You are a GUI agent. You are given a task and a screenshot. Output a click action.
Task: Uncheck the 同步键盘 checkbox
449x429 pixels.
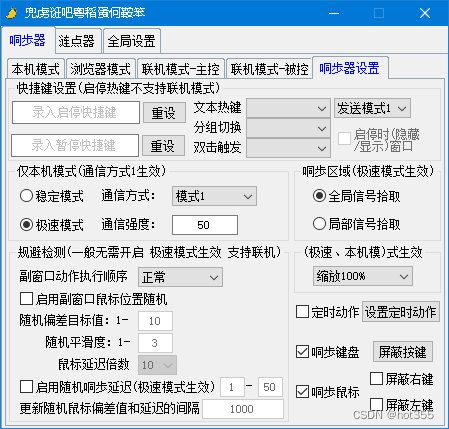point(302,352)
